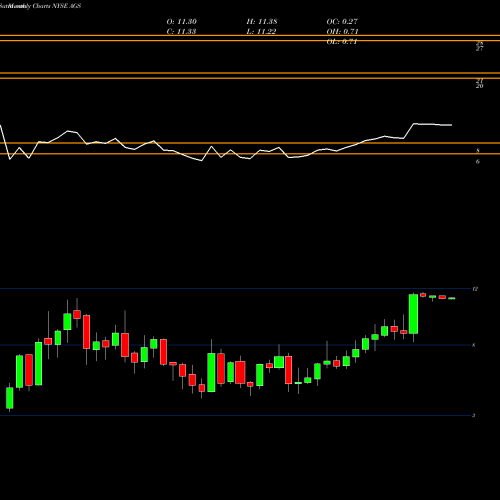Viewport: 500px width, 500px height.
Task: Click the '6' indicator axis label
Action: 478,162
